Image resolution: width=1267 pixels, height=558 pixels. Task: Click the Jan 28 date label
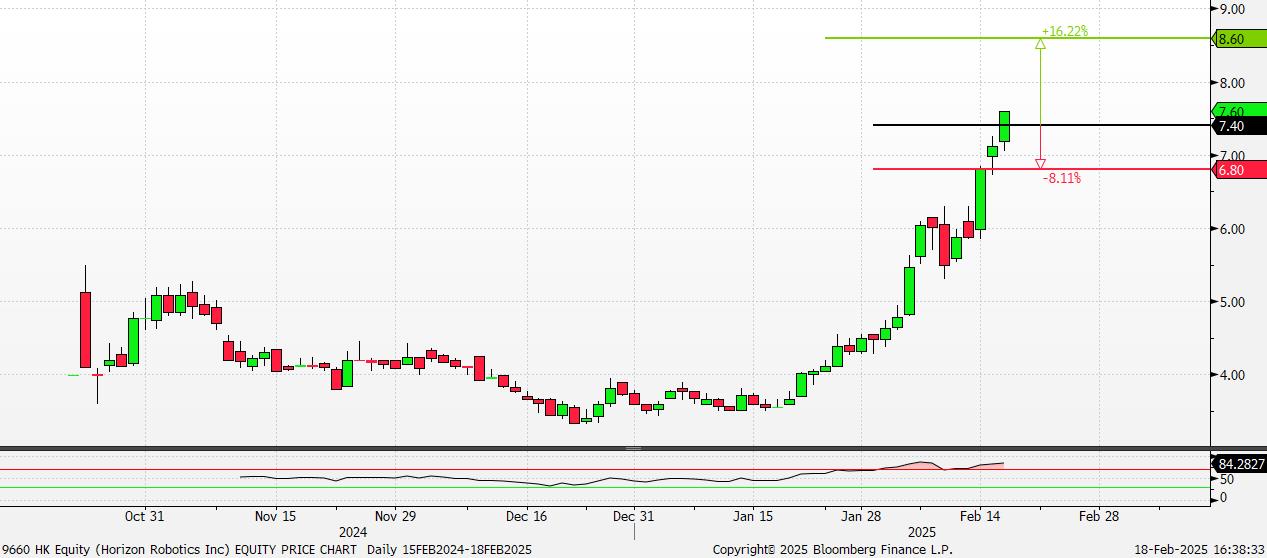click(860, 517)
